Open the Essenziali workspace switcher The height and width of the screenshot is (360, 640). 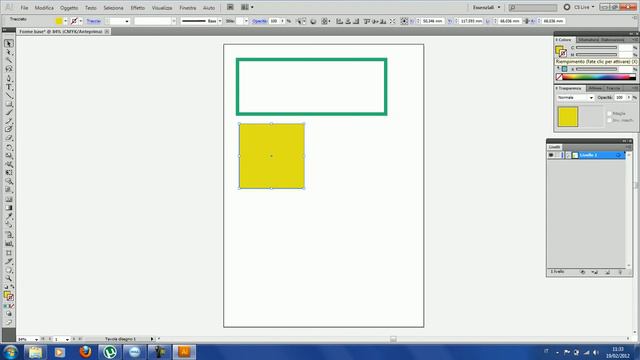(x=486, y=7)
